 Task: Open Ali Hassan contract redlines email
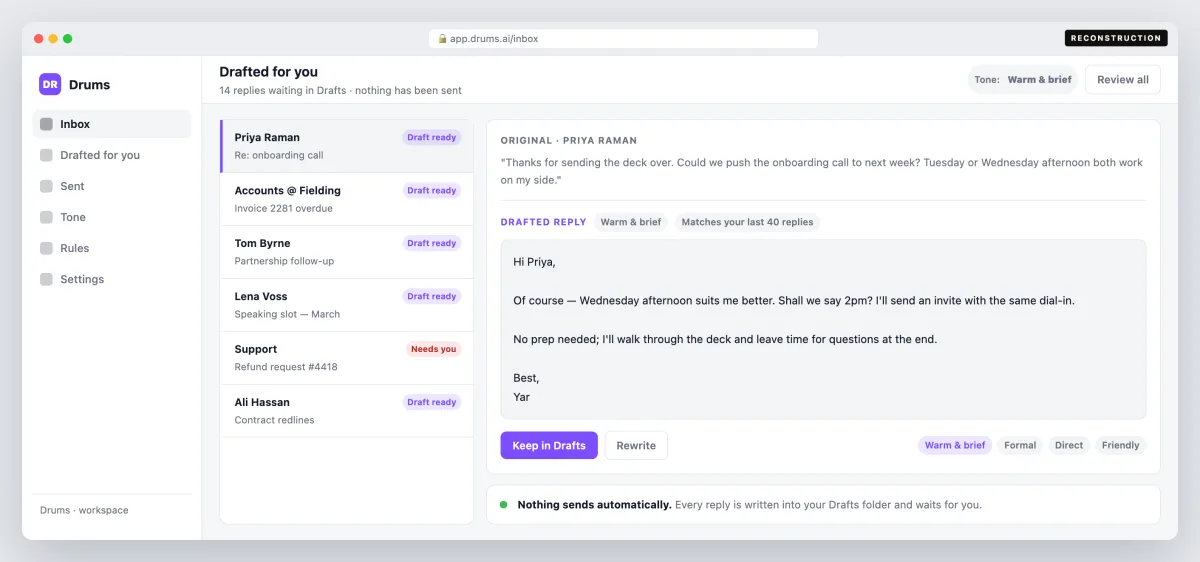(x=347, y=411)
